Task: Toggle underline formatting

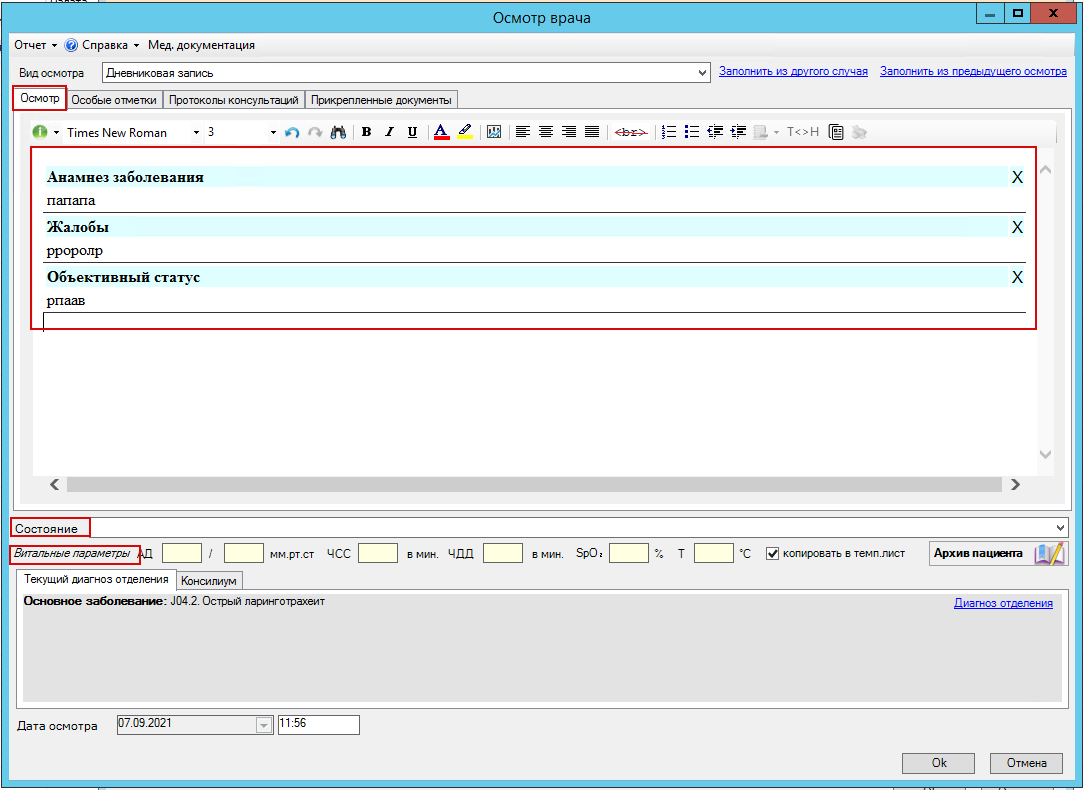Action: click(x=412, y=132)
